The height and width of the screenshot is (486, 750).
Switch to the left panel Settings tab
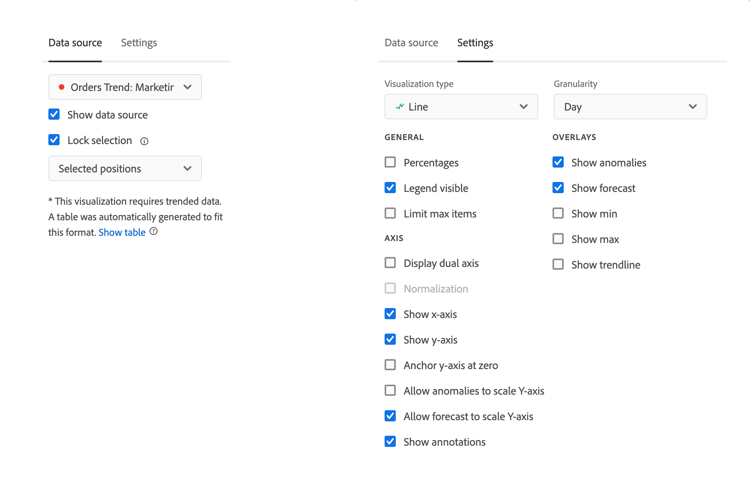tap(139, 43)
